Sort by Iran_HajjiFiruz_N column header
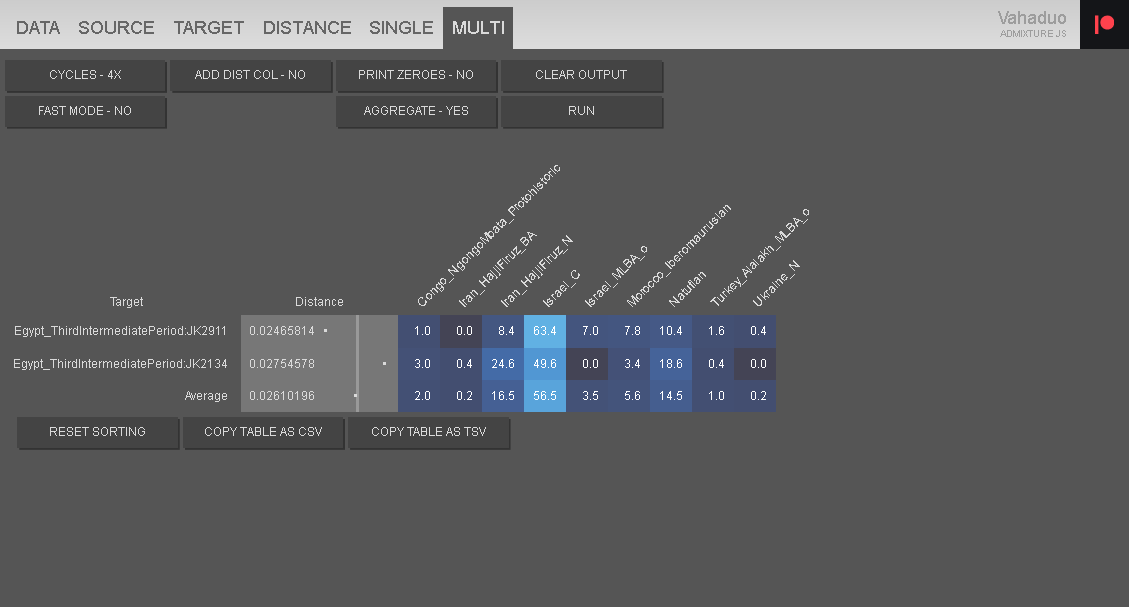Viewport: 1129px width, 607px height. (536, 271)
